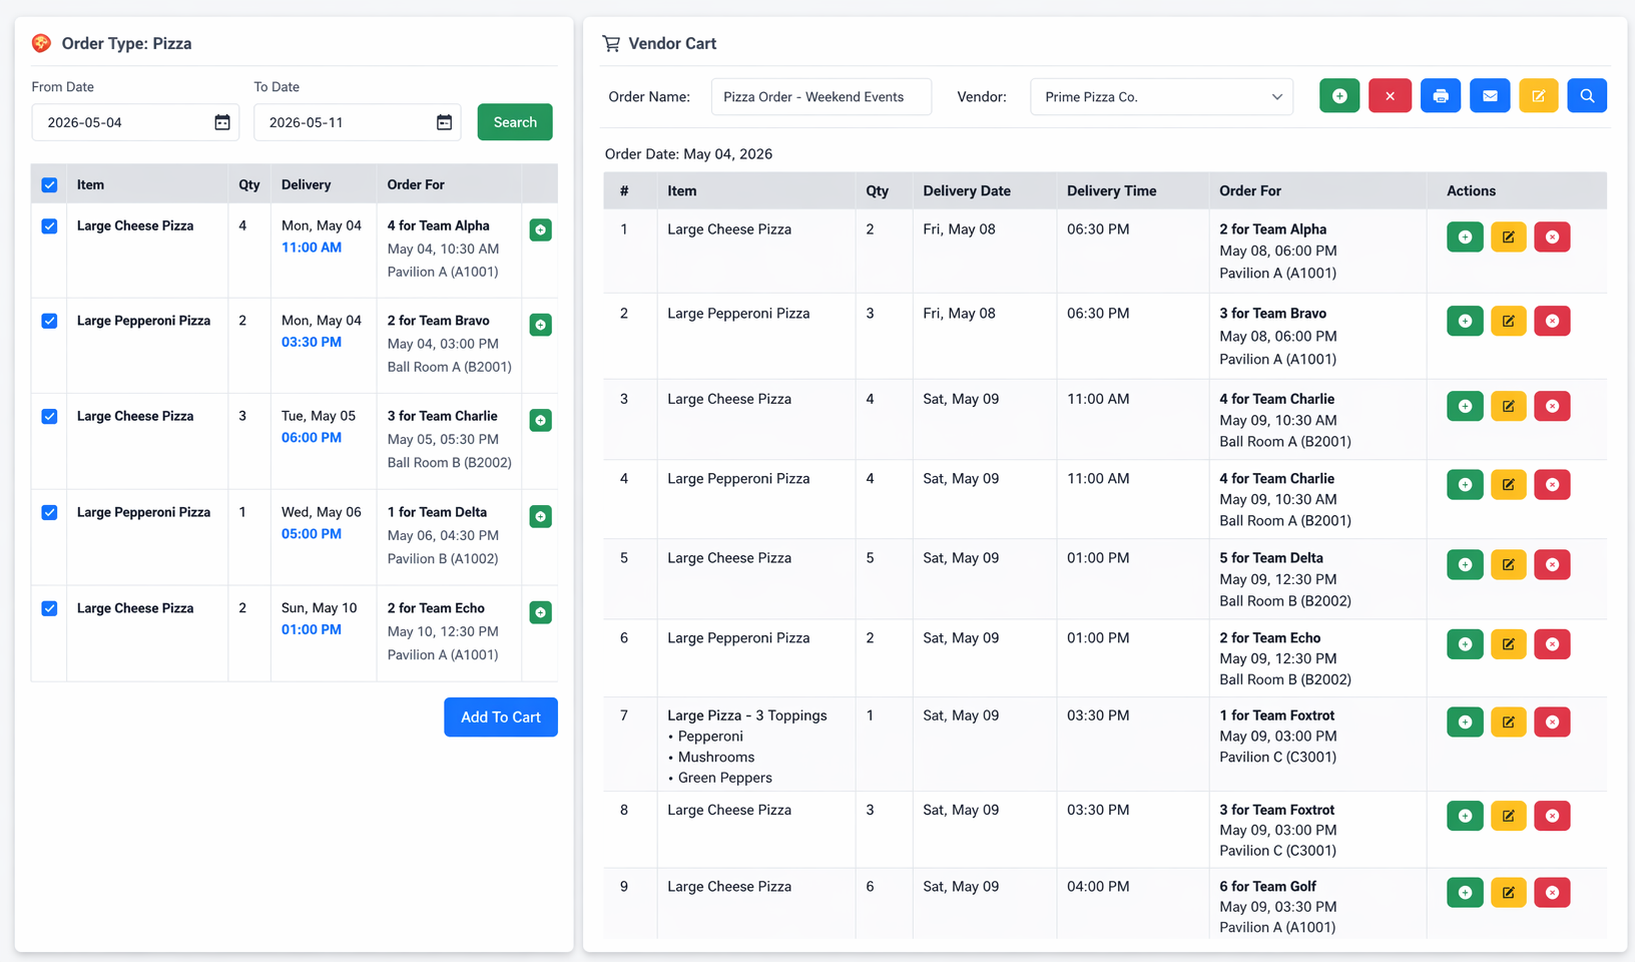Open the Vendor dropdown showing Prime Pizza Co.
This screenshot has width=1635, height=962.
point(1161,96)
